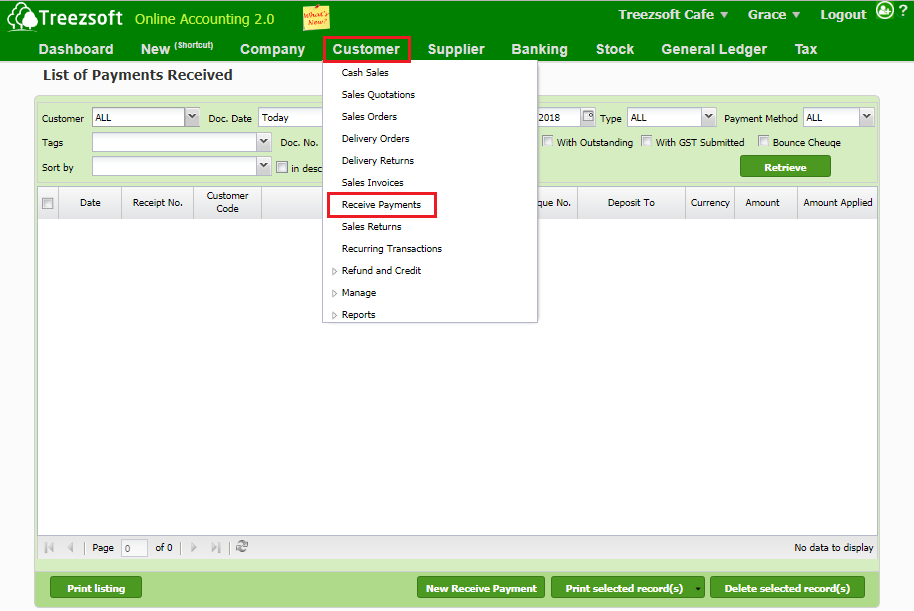914x611 pixels.
Task: Click the New Receive Payment button
Action: (481, 588)
